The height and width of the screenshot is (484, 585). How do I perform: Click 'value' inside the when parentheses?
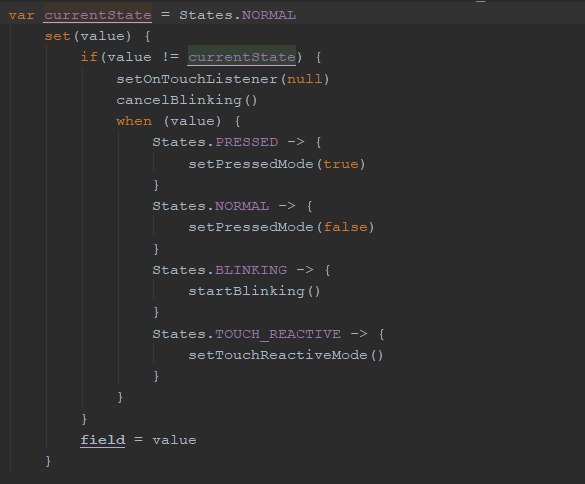coord(193,121)
